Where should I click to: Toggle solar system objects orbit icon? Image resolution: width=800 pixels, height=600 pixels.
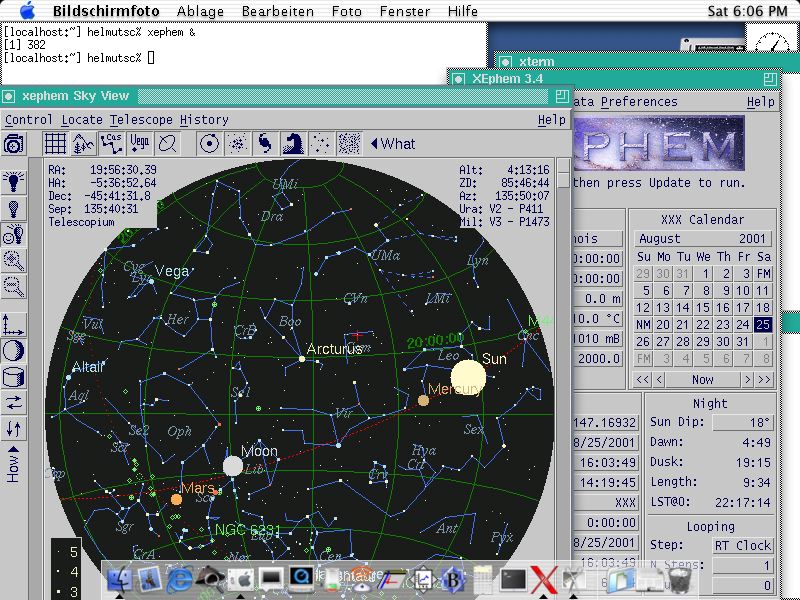point(209,143)
